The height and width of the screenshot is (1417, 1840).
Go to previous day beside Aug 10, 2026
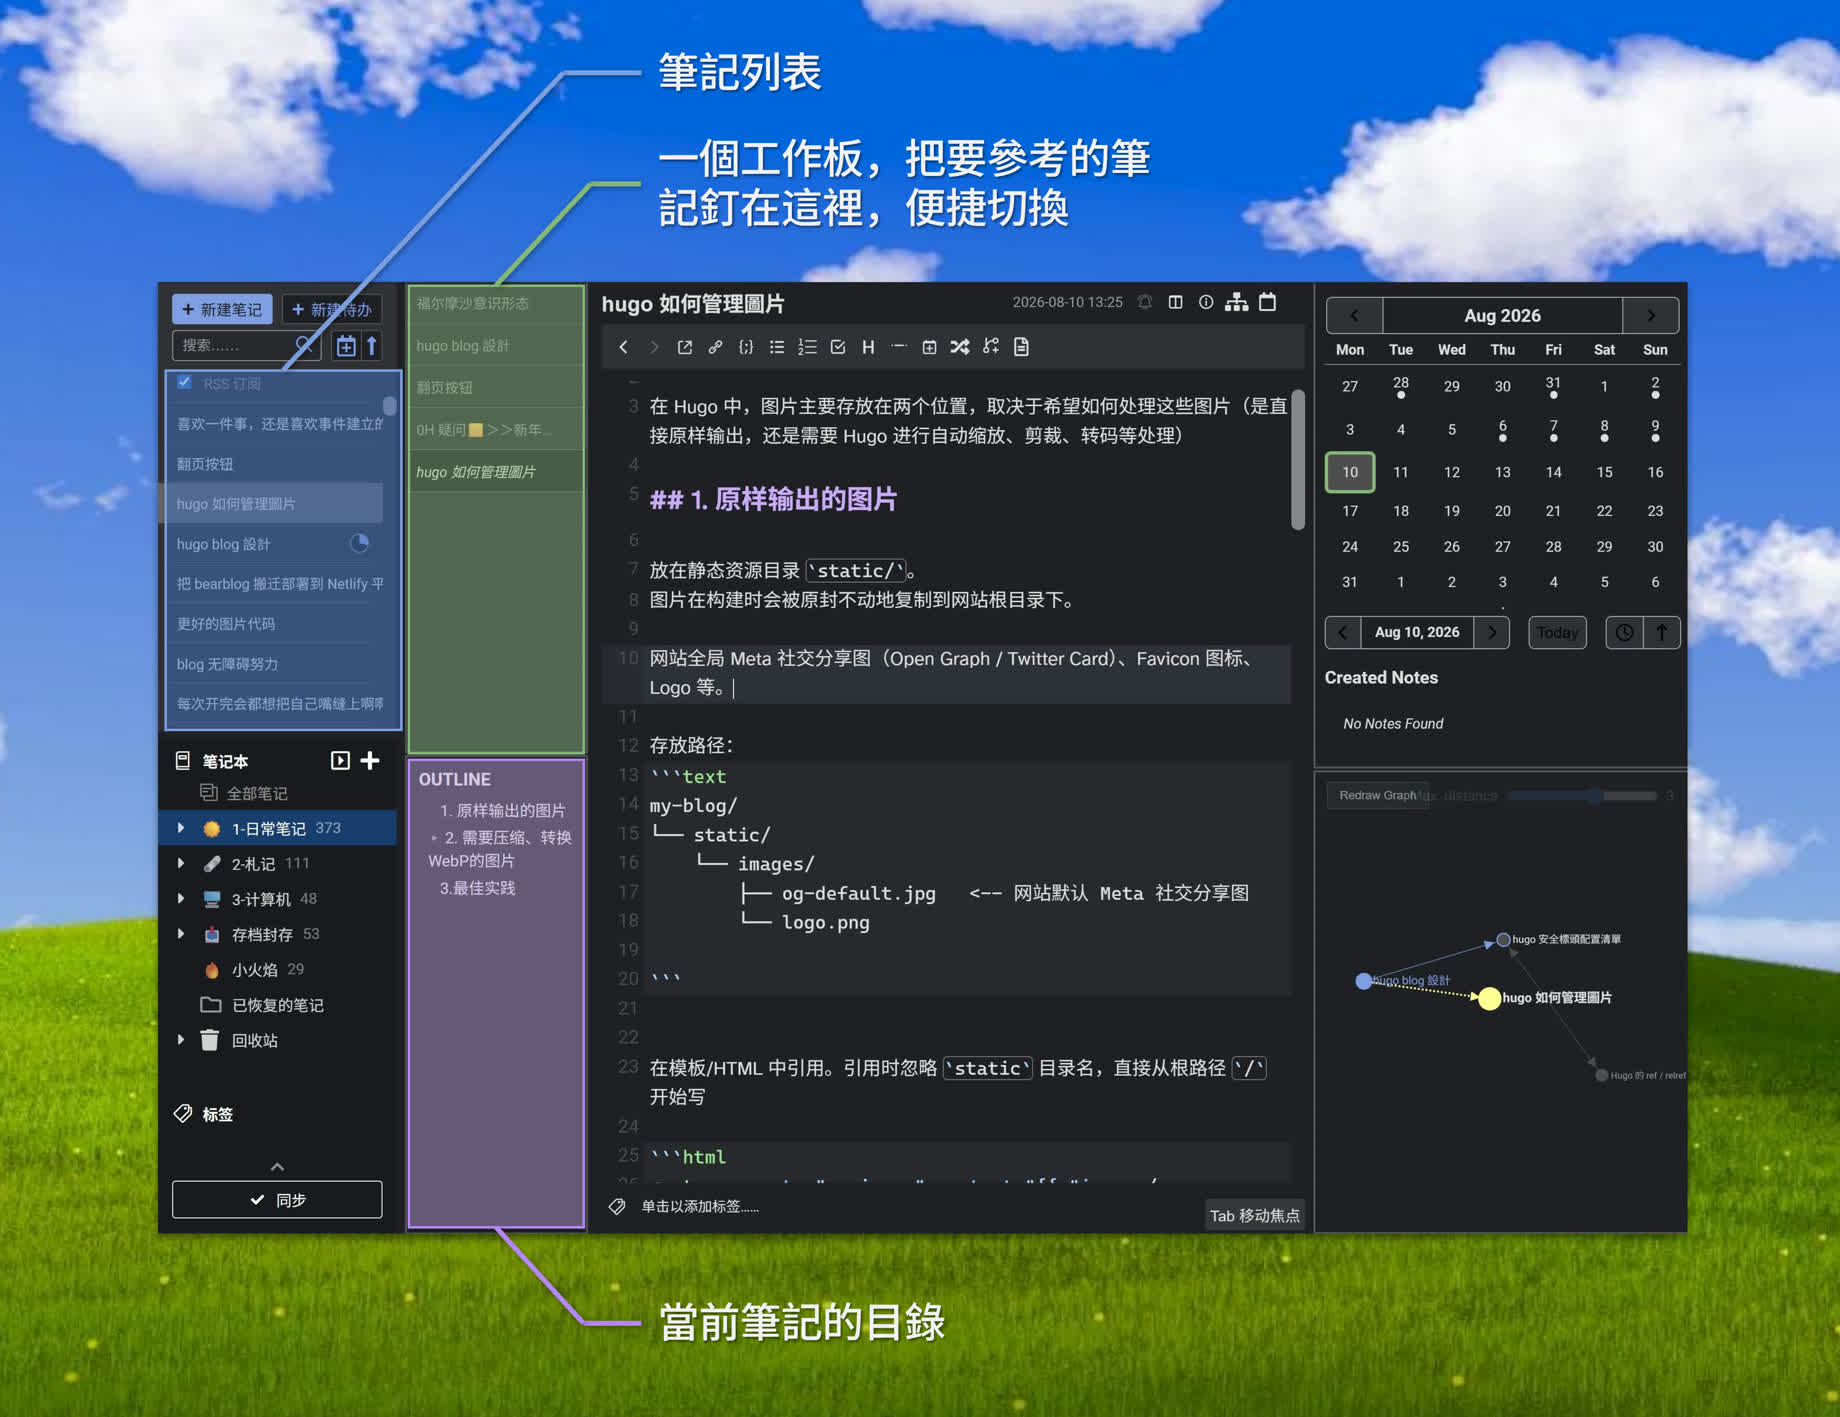pos(1343,633)
